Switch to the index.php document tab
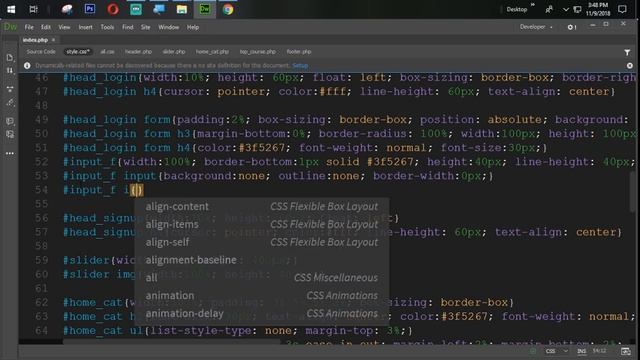 coord(35,40)
